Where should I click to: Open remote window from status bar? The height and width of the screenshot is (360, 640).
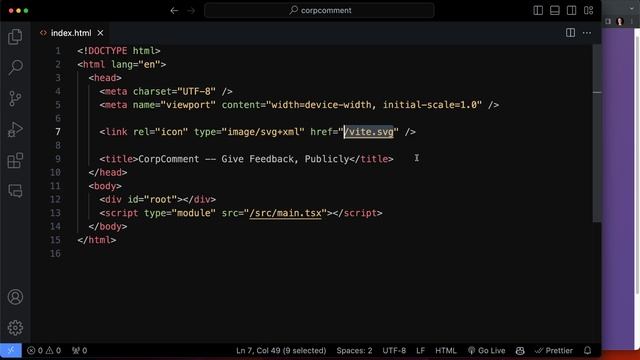[11, 350]
